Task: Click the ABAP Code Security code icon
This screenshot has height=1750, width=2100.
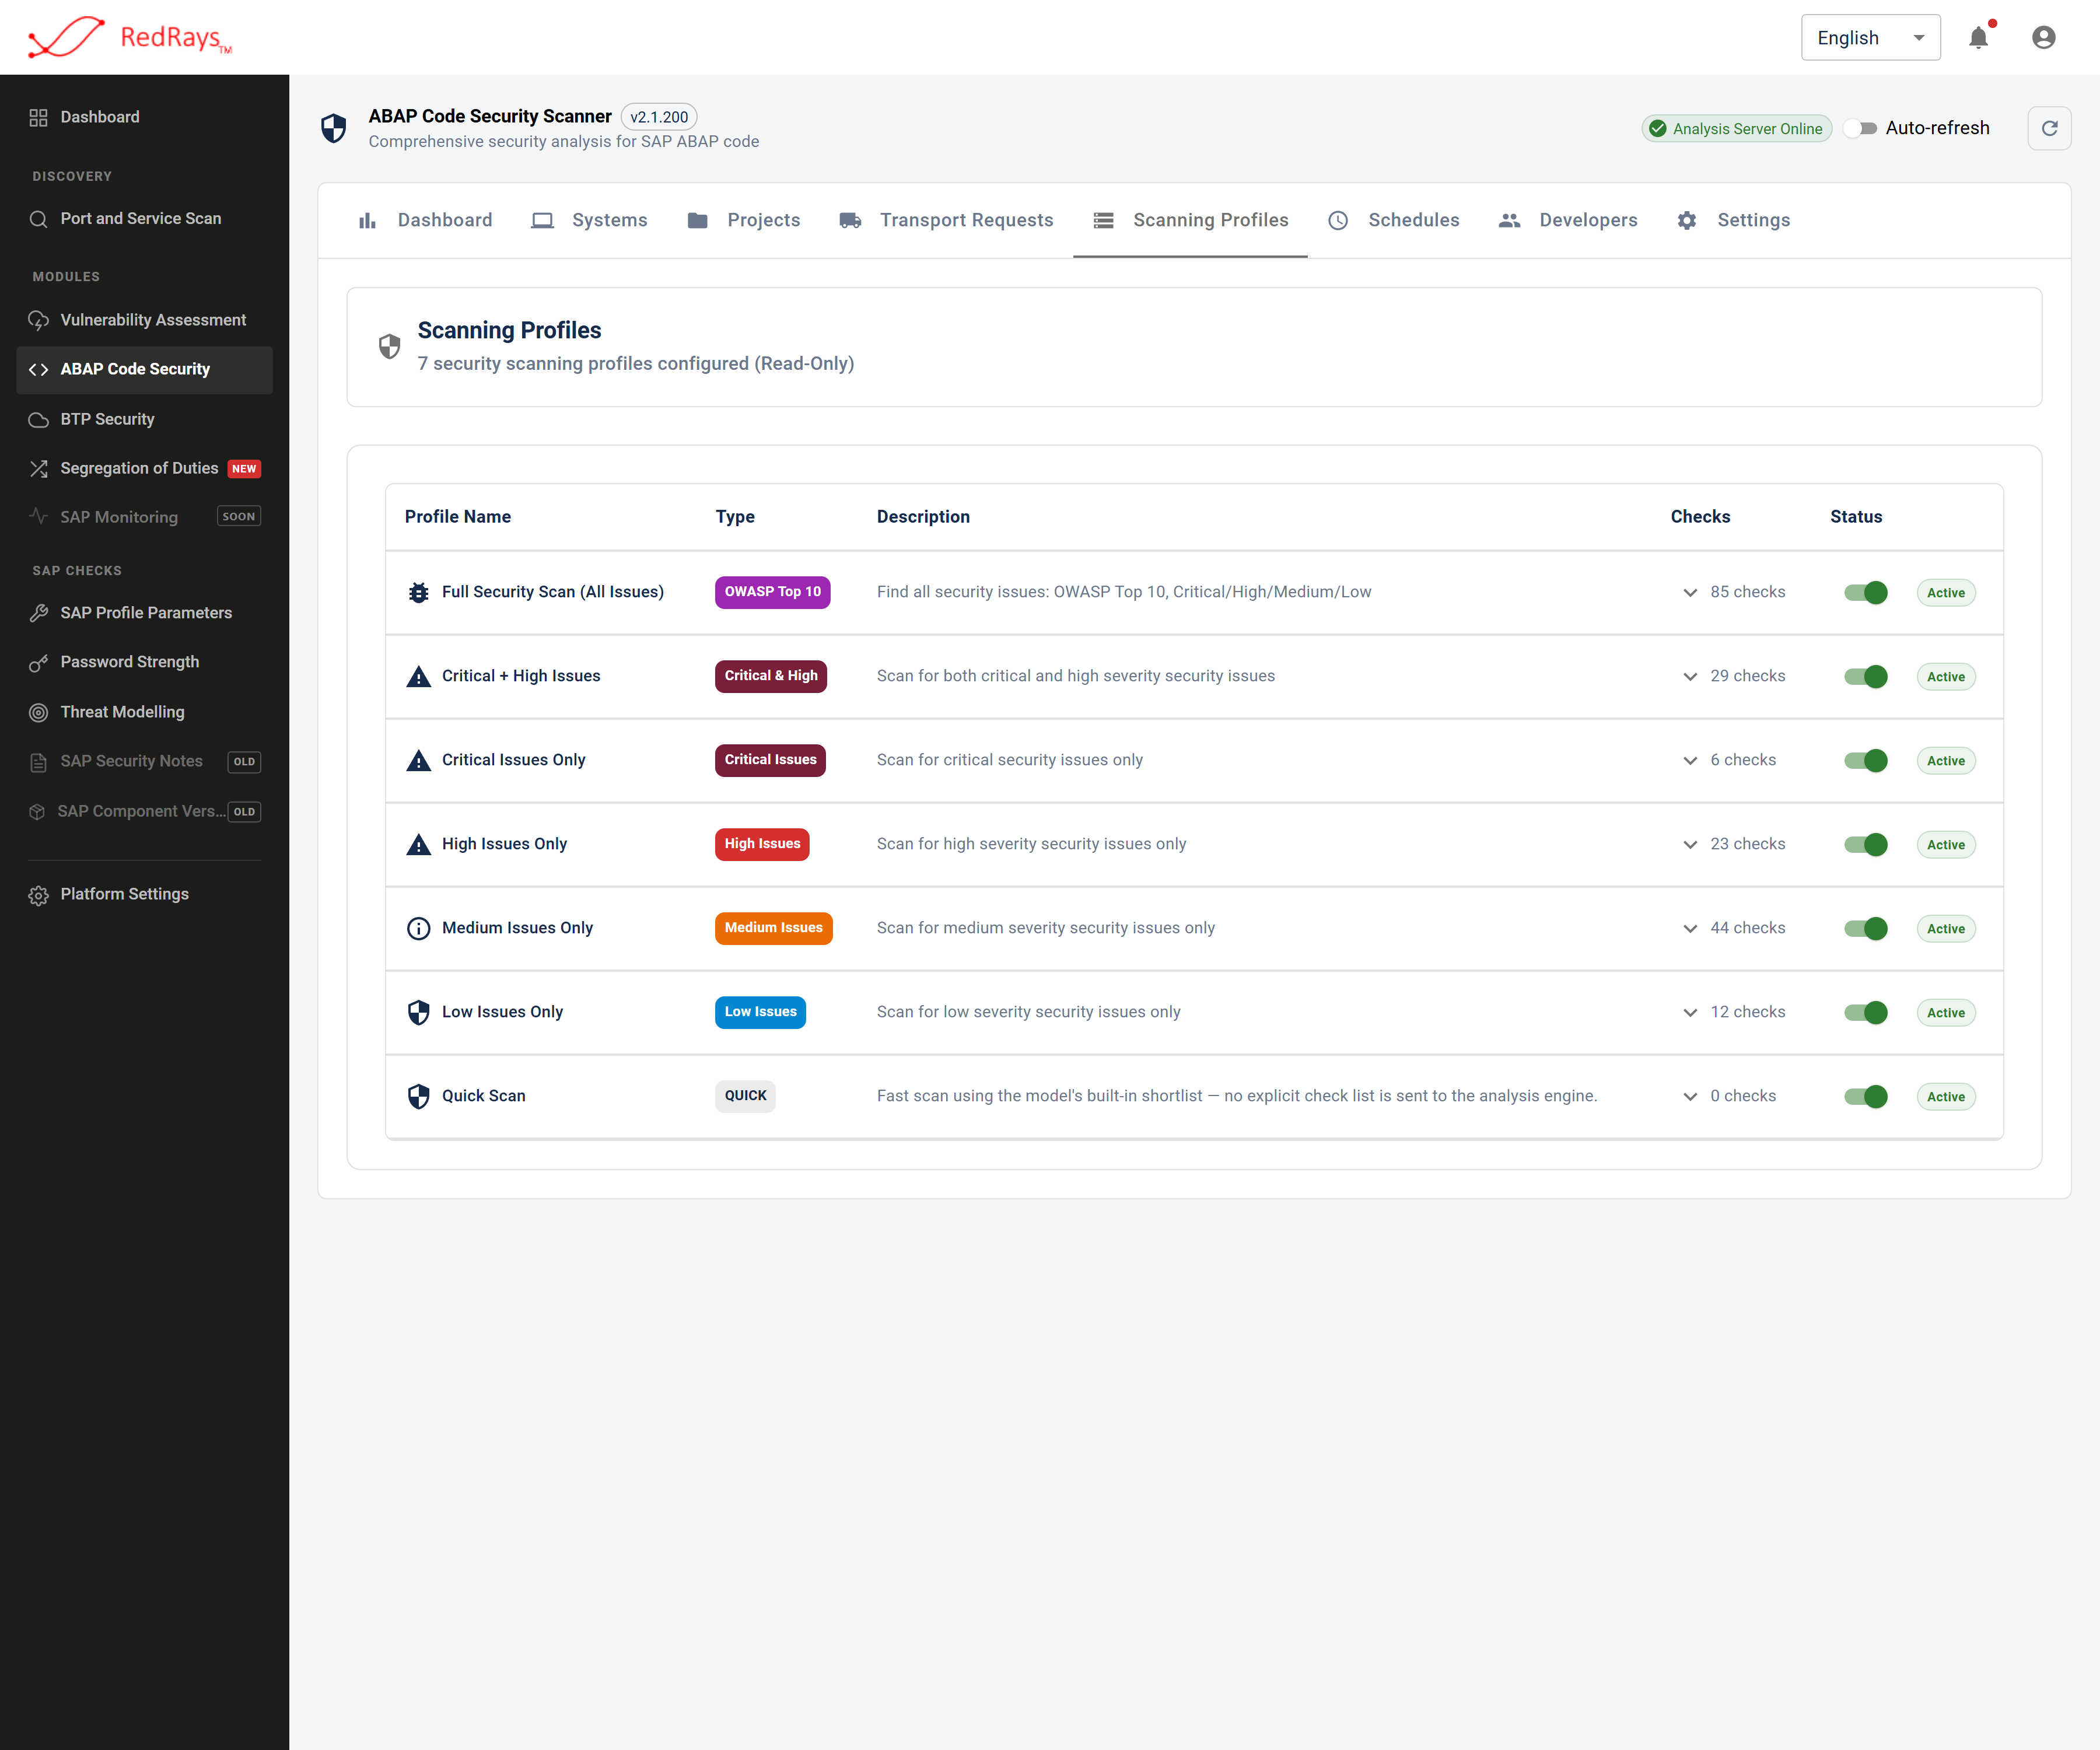Action: click(x=38, y=370)
